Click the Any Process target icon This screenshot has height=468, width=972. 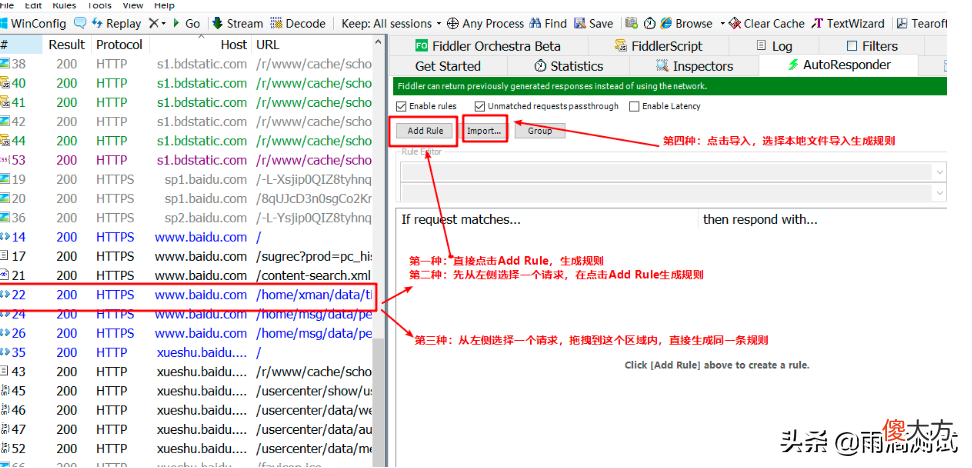453,24
